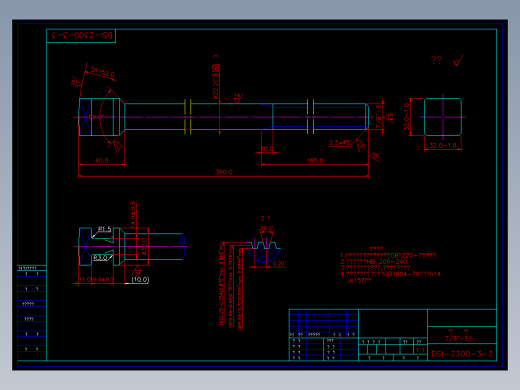
Task: Select the hatched thread profile detail
Action: pos(264,252)
